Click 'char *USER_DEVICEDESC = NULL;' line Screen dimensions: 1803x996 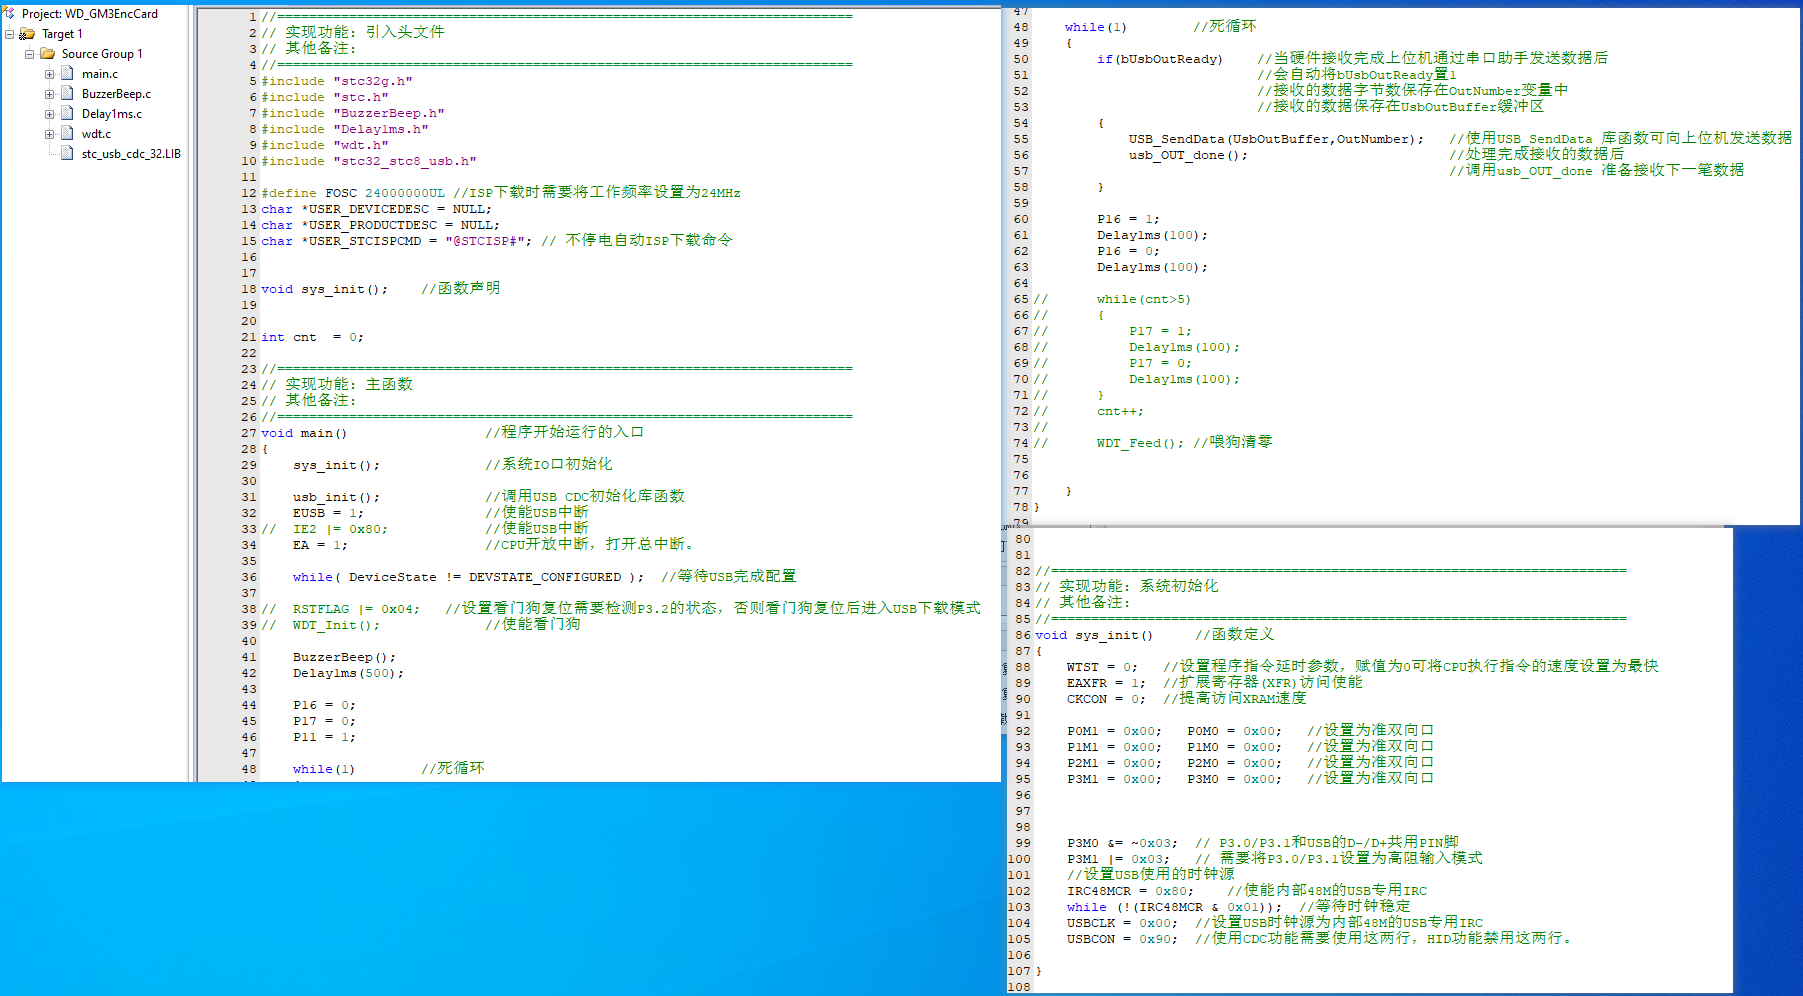coord(377,209)
